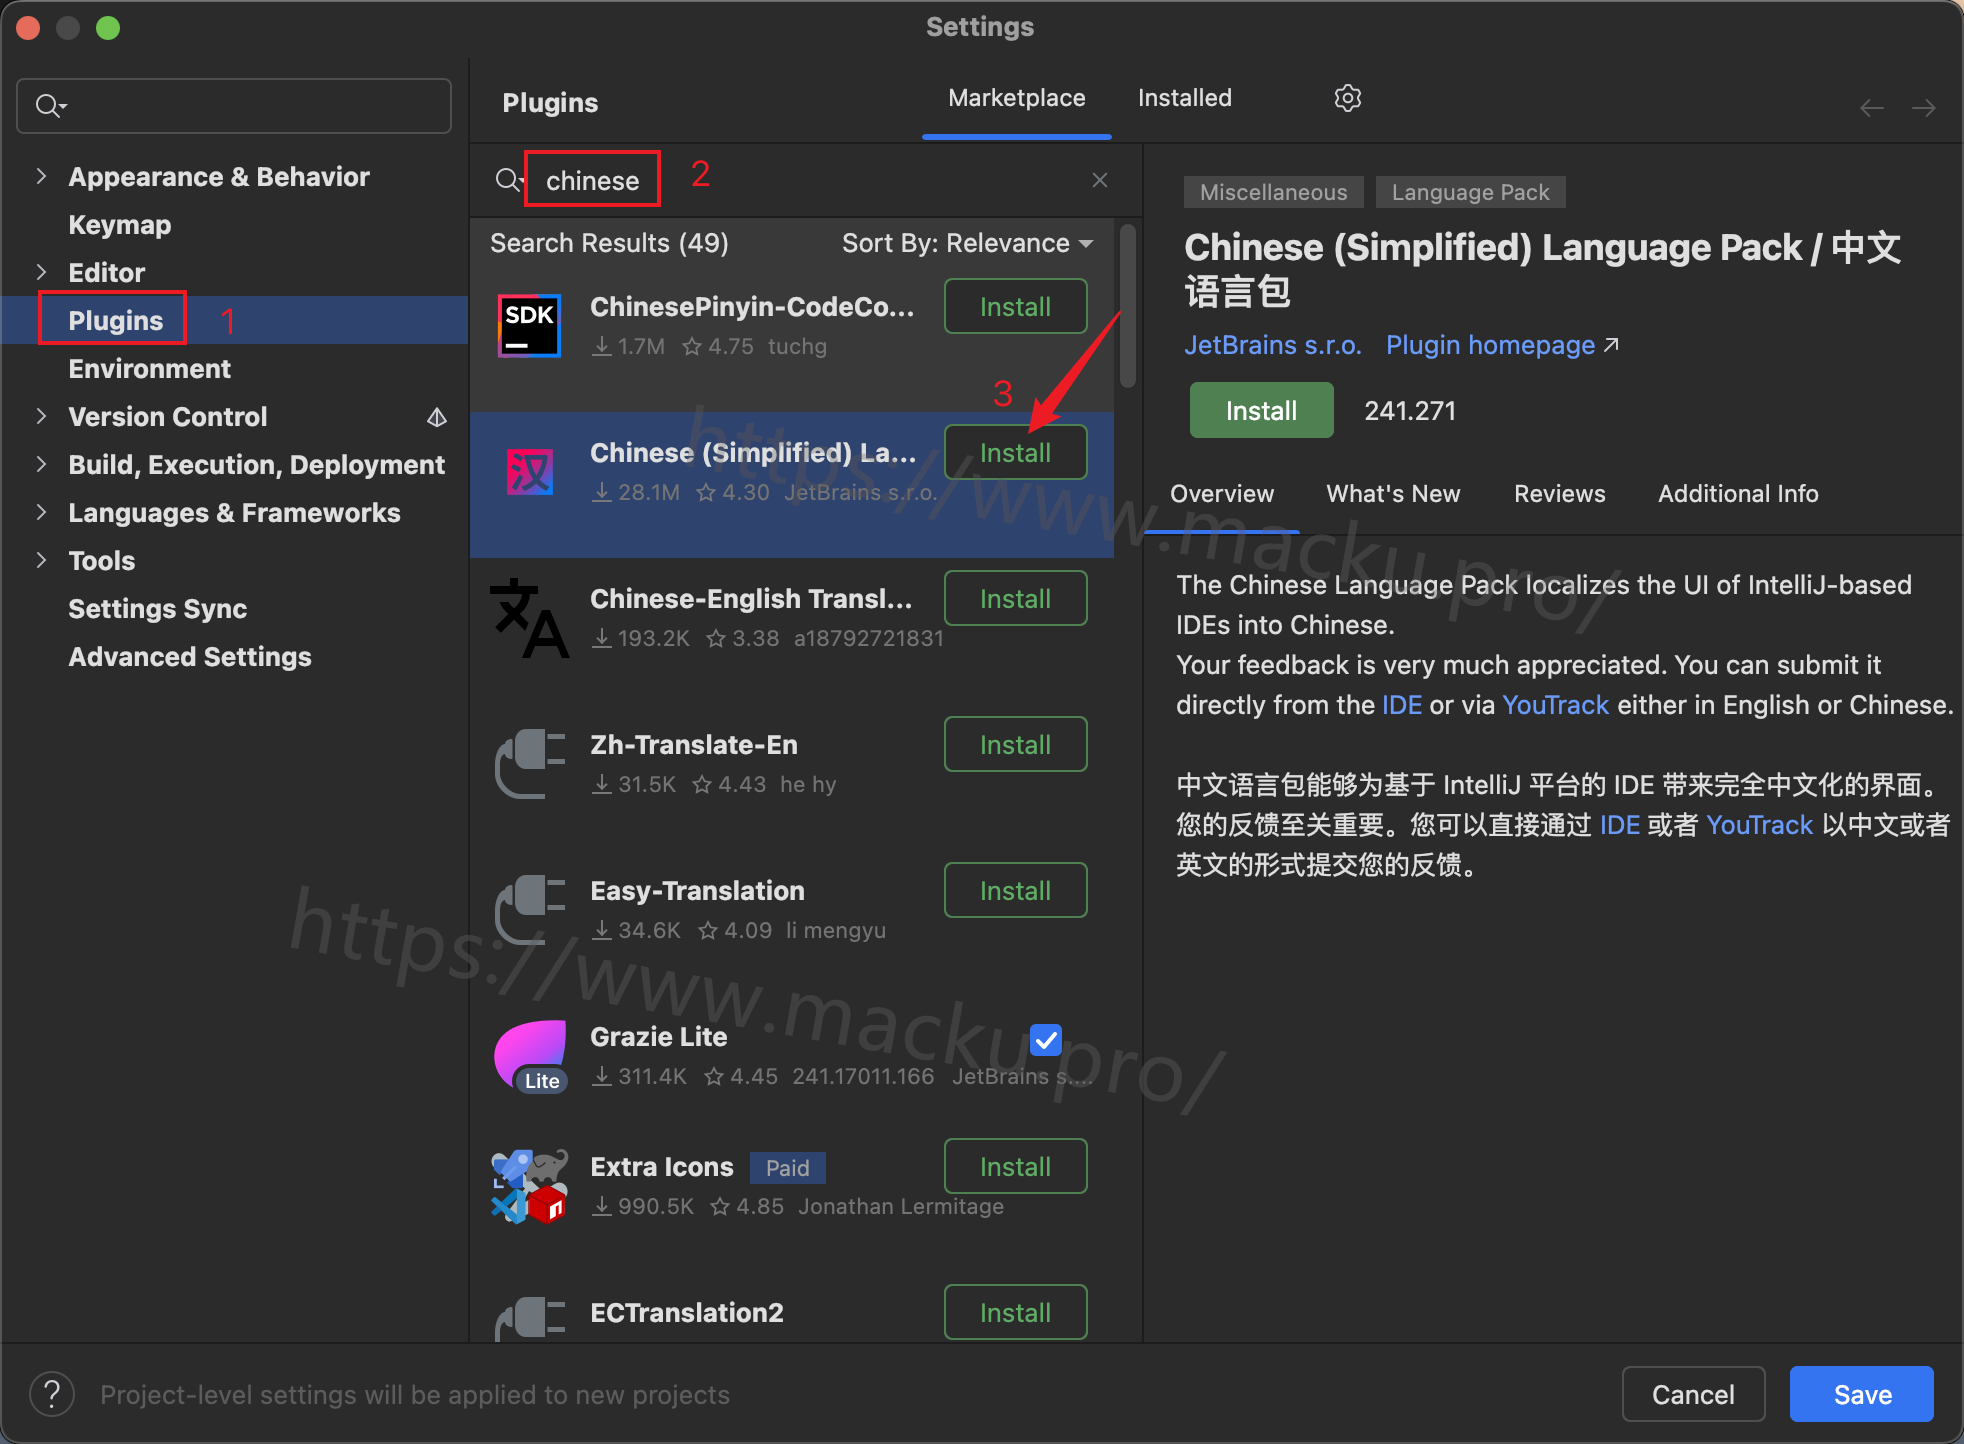Open the Overview tab
Image resolution: width=1964 pixels, height=1444 pixels.
pyautogui.click(x=1222, y=494)
